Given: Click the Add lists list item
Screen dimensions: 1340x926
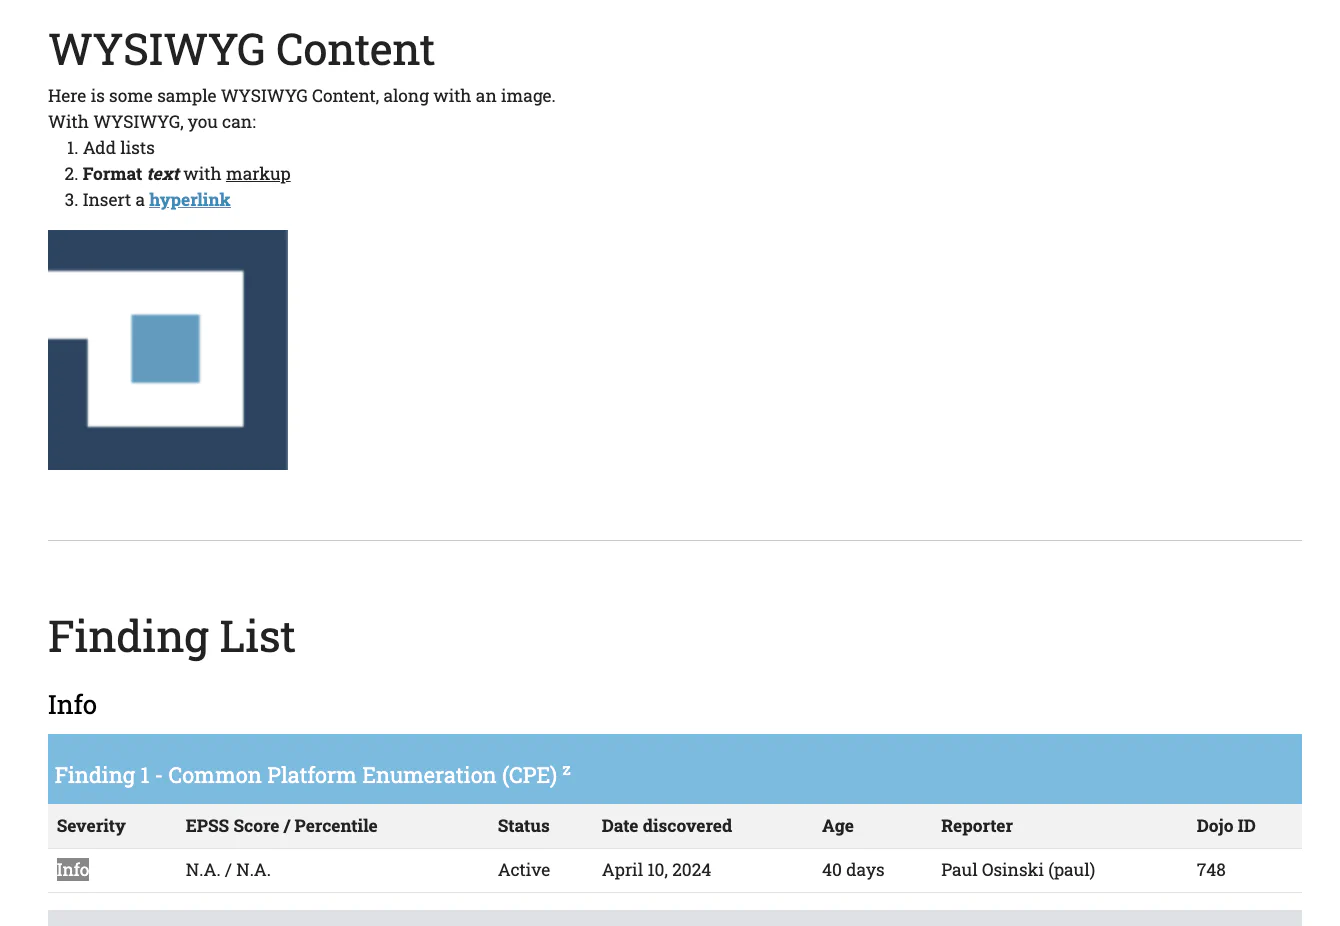Looking at the screenshot, I should [x=118, y=148].
